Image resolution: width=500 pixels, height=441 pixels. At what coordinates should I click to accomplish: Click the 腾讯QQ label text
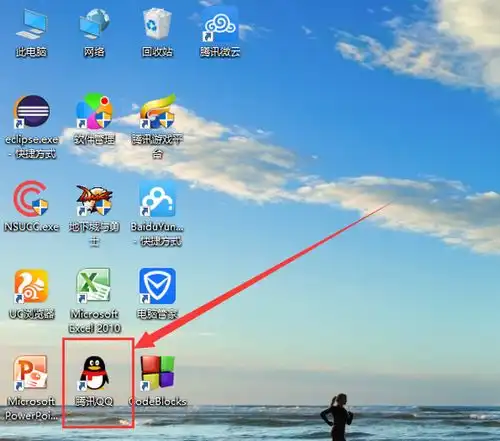coord(94,401)
